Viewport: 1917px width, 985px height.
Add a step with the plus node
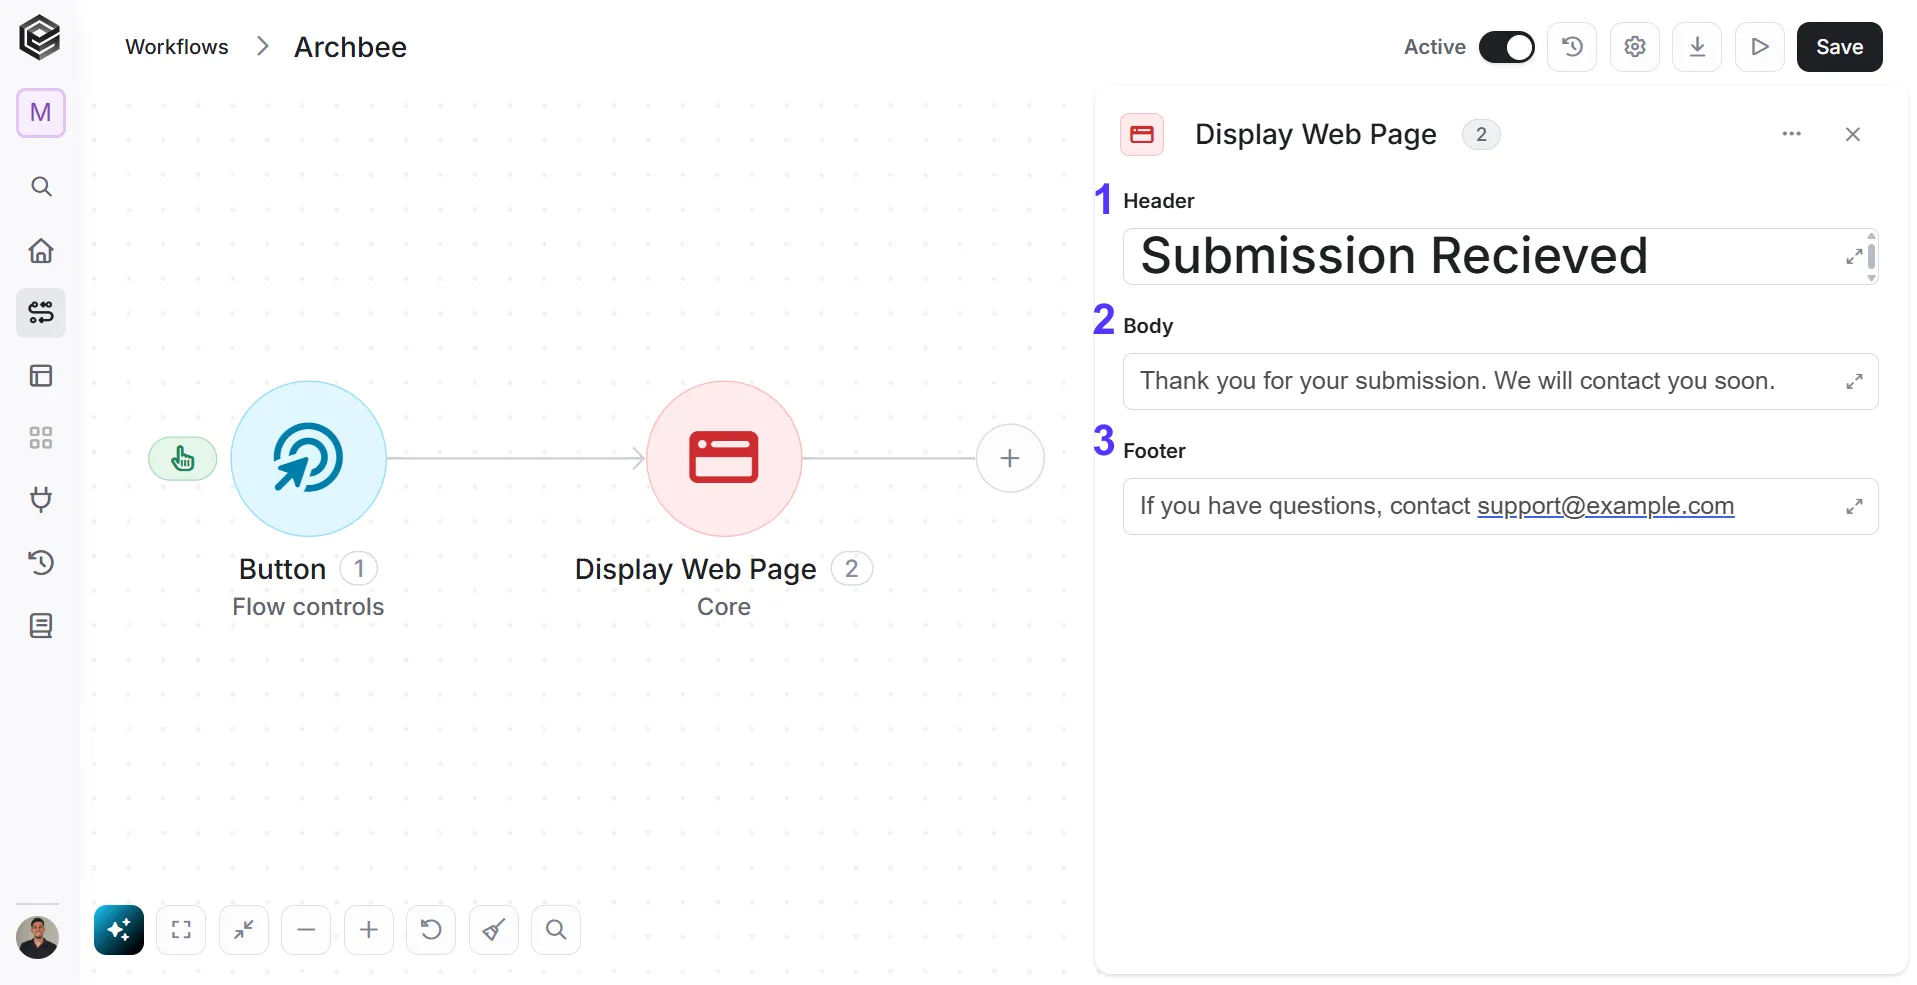pos(1010,458)
